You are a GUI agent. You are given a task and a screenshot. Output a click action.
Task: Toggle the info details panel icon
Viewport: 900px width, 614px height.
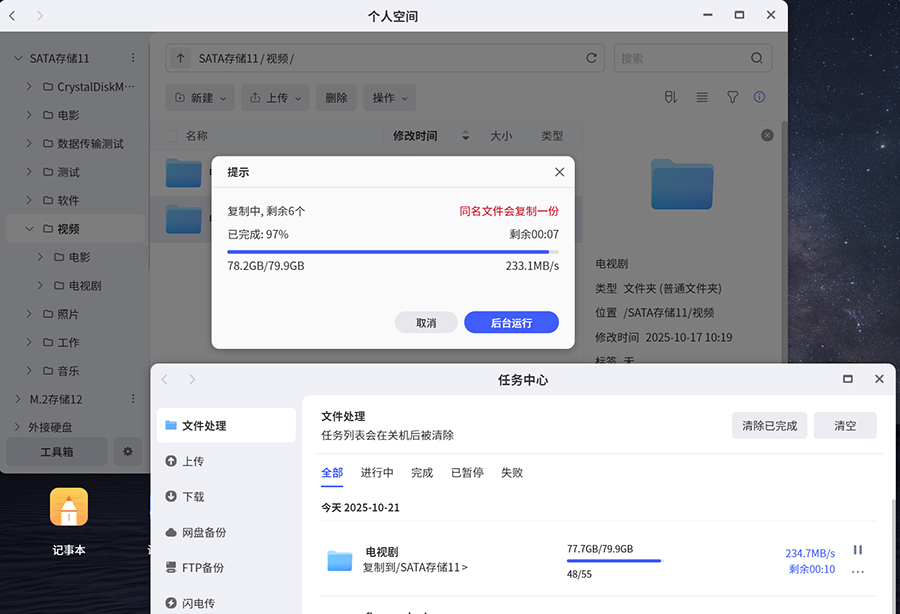pyautogui.click(x=759, y=97)
